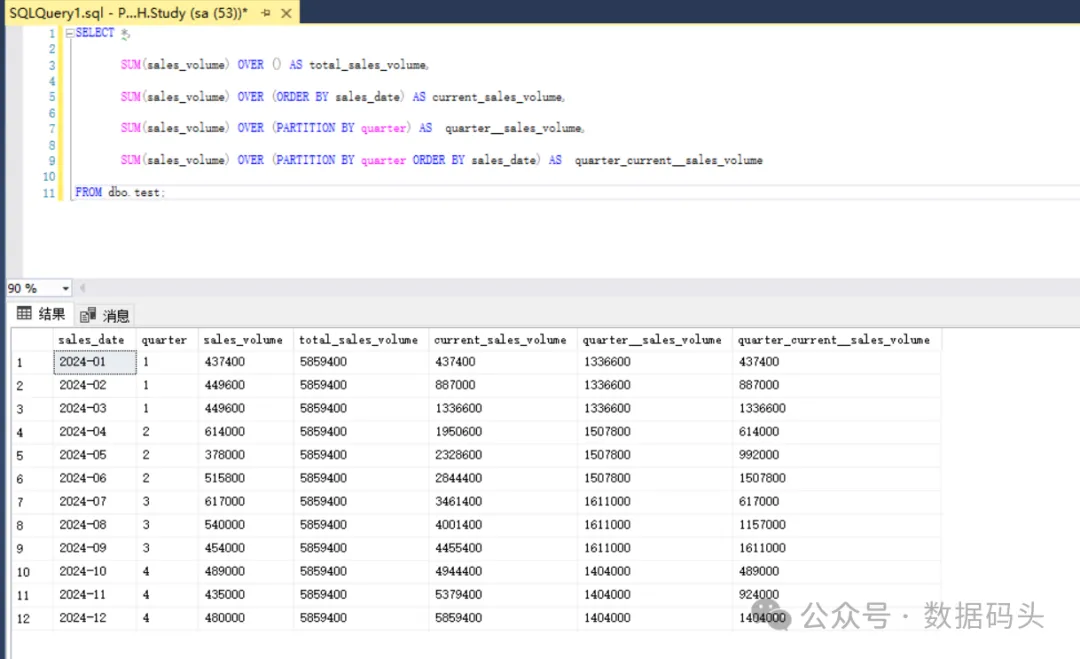Viewport: 1080px width, 659px height.
Task: Select row header number 1
Action: [x=32, y=363]
